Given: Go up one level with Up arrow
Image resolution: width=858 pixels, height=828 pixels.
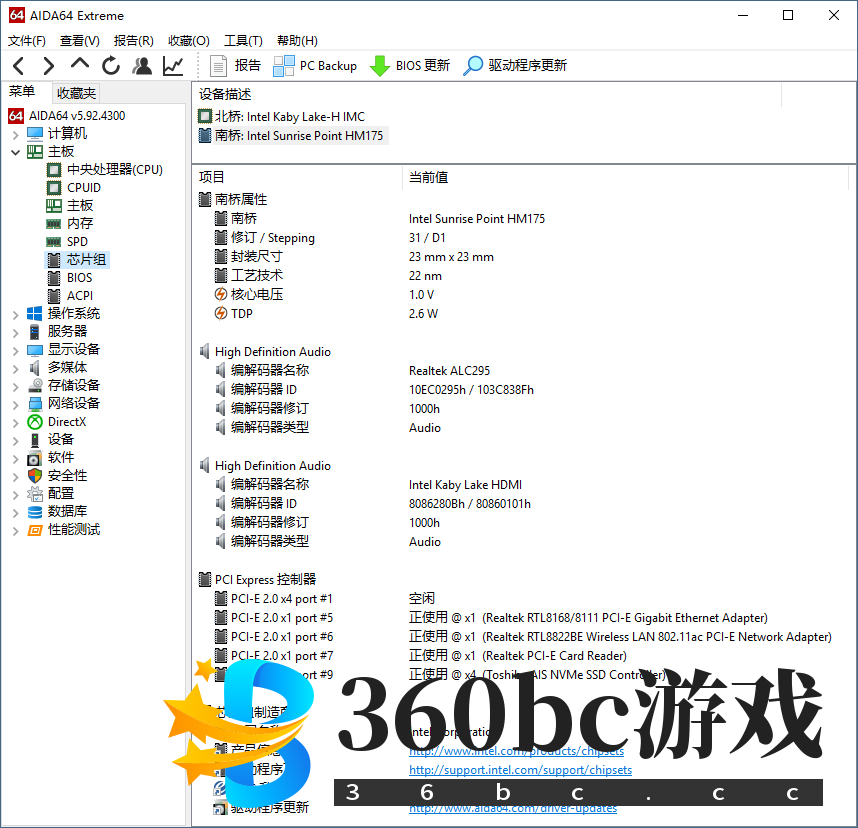Looking at the screenshot, I should [x=80, y=65].
